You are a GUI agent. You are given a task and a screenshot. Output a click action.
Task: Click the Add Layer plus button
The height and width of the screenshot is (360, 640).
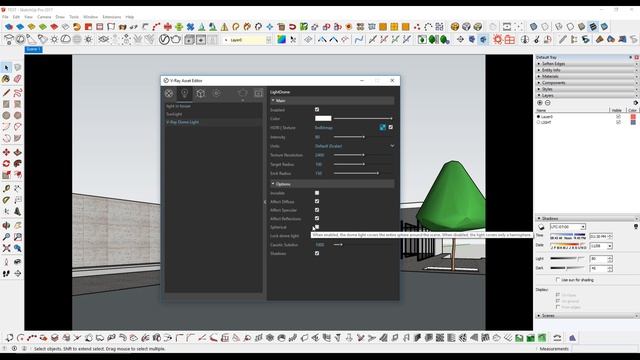(540, 103)
